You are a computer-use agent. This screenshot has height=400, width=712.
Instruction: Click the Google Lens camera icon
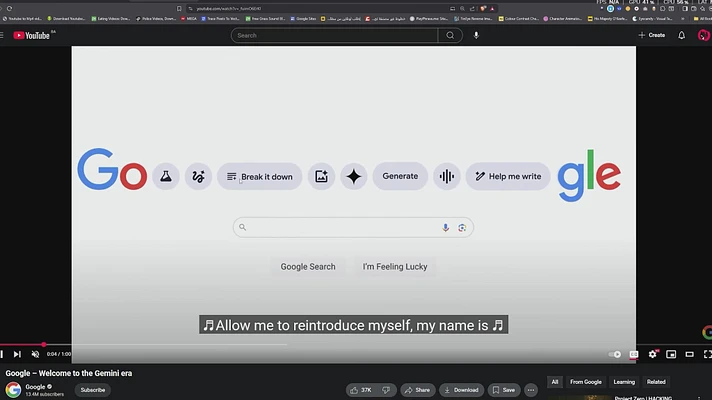pyautogui.click(x=462, y=228)
